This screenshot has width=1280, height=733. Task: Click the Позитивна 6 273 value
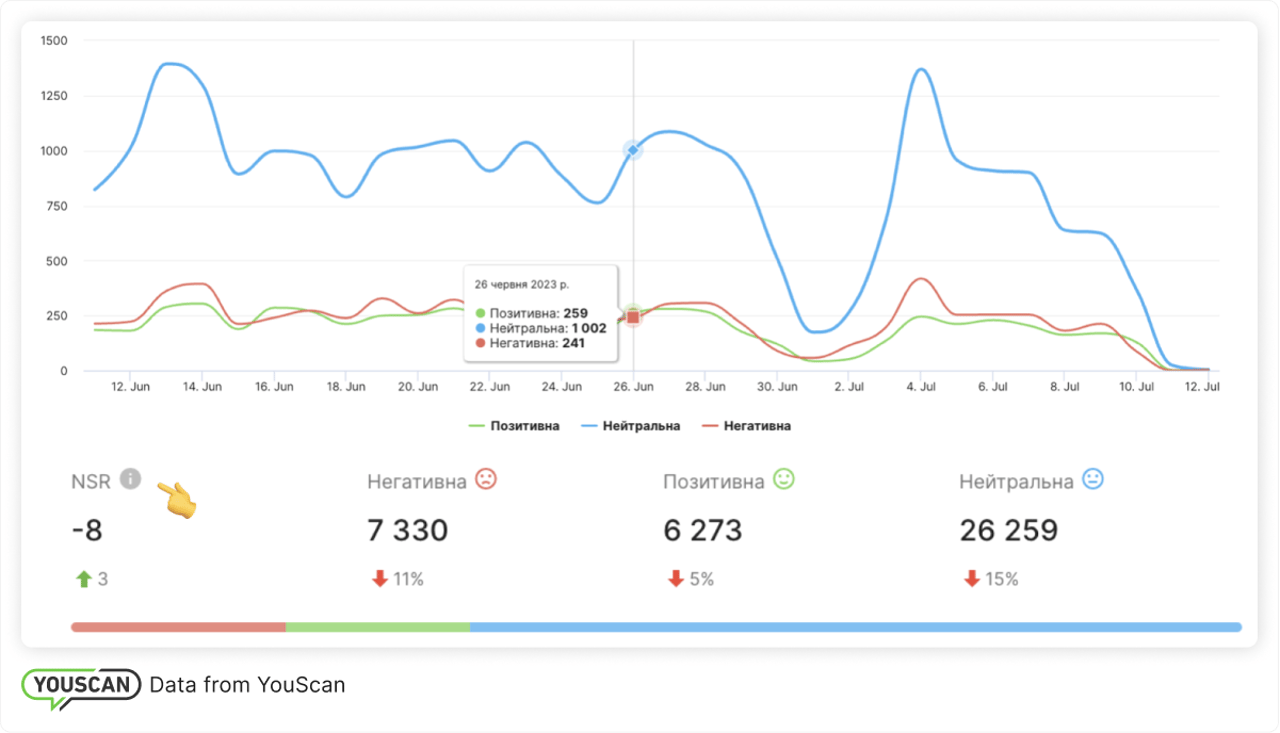click(x=702, y=530)
